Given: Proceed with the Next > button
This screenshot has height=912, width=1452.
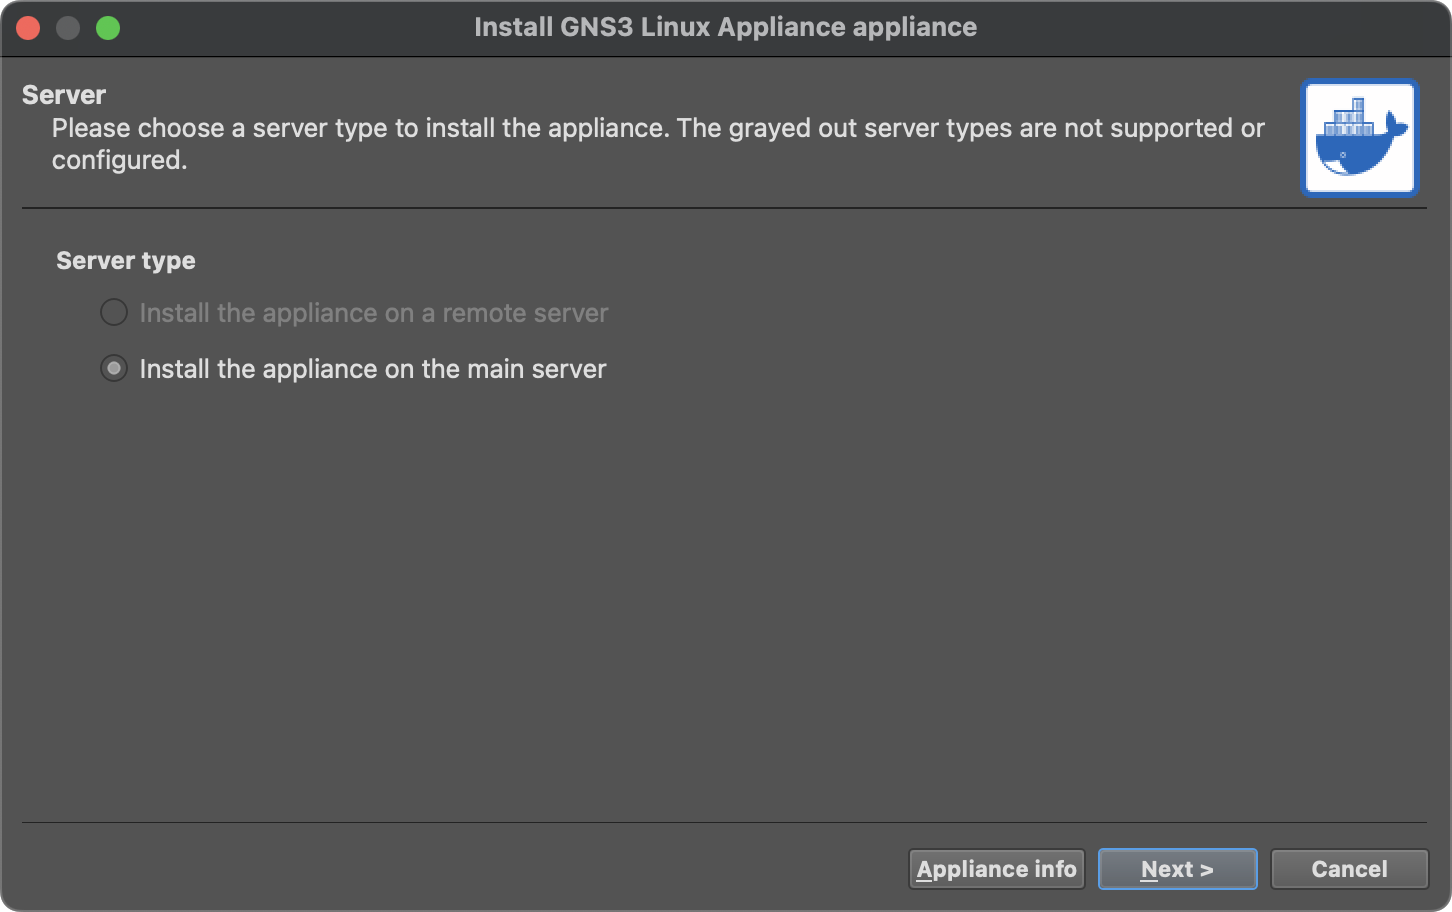Looking at the screenshot, I should 1177,869.
